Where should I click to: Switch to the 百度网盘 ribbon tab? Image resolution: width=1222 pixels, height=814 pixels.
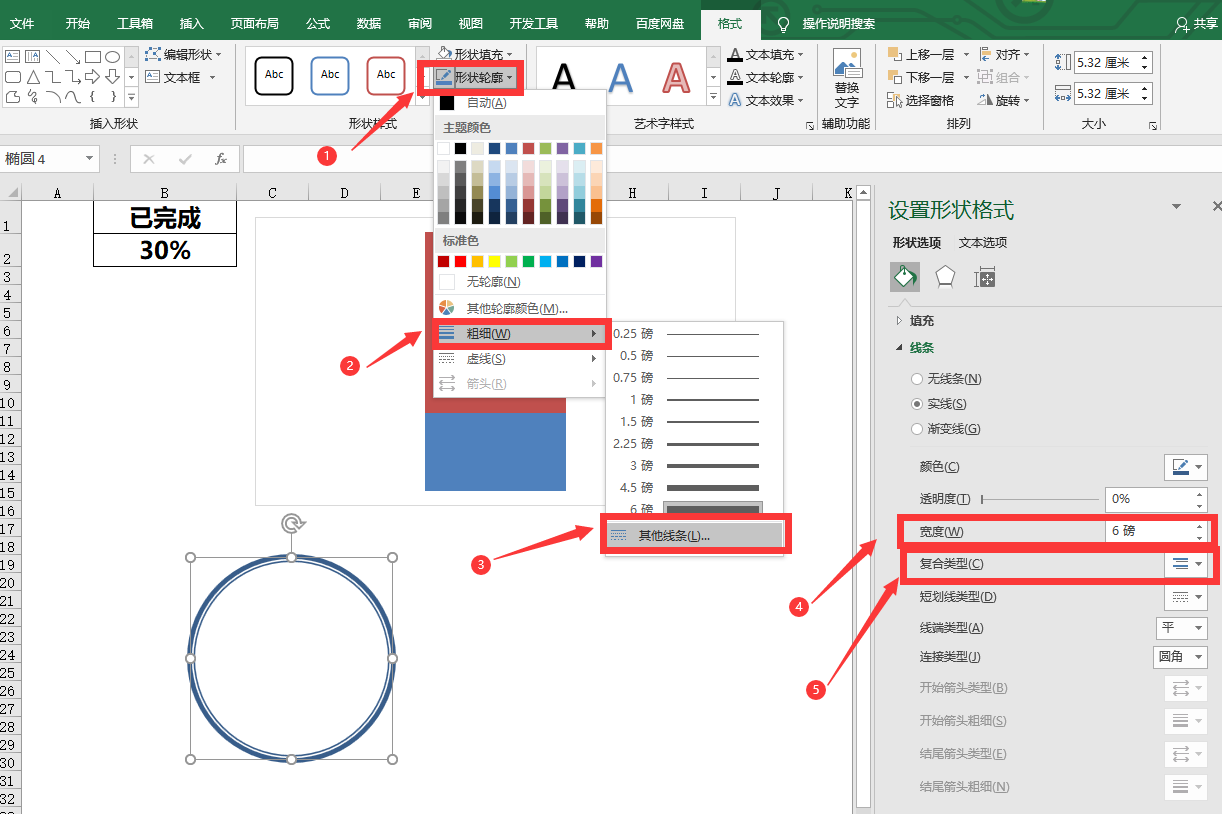pos(660,24)
